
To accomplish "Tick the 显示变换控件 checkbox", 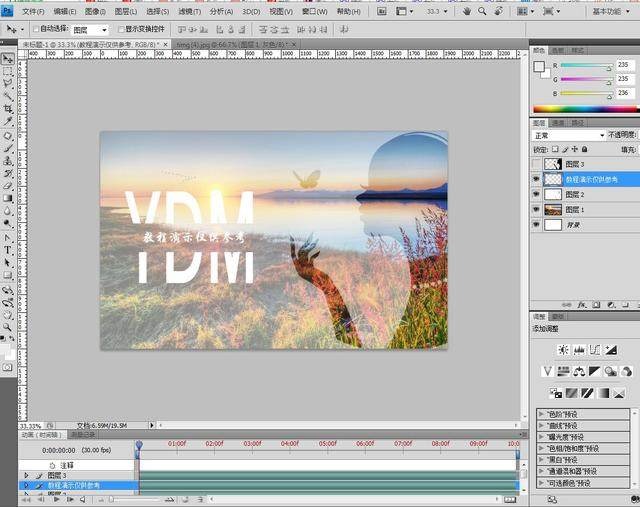I will [119, 30].
